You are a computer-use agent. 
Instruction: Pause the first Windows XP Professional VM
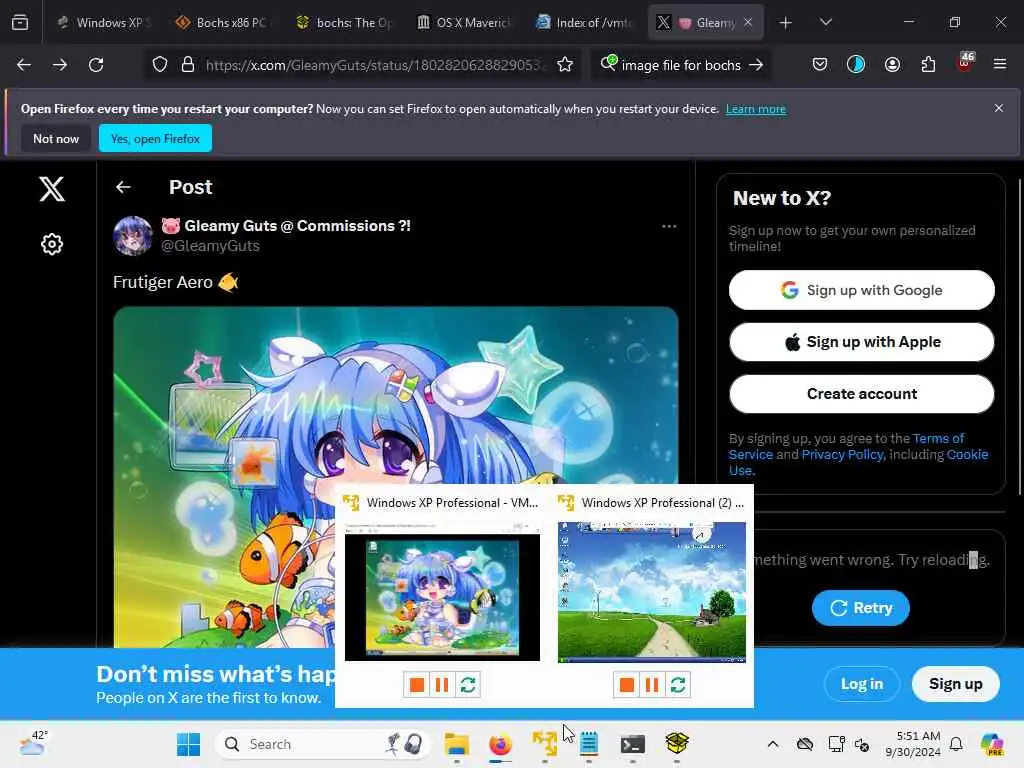(442, 684)
